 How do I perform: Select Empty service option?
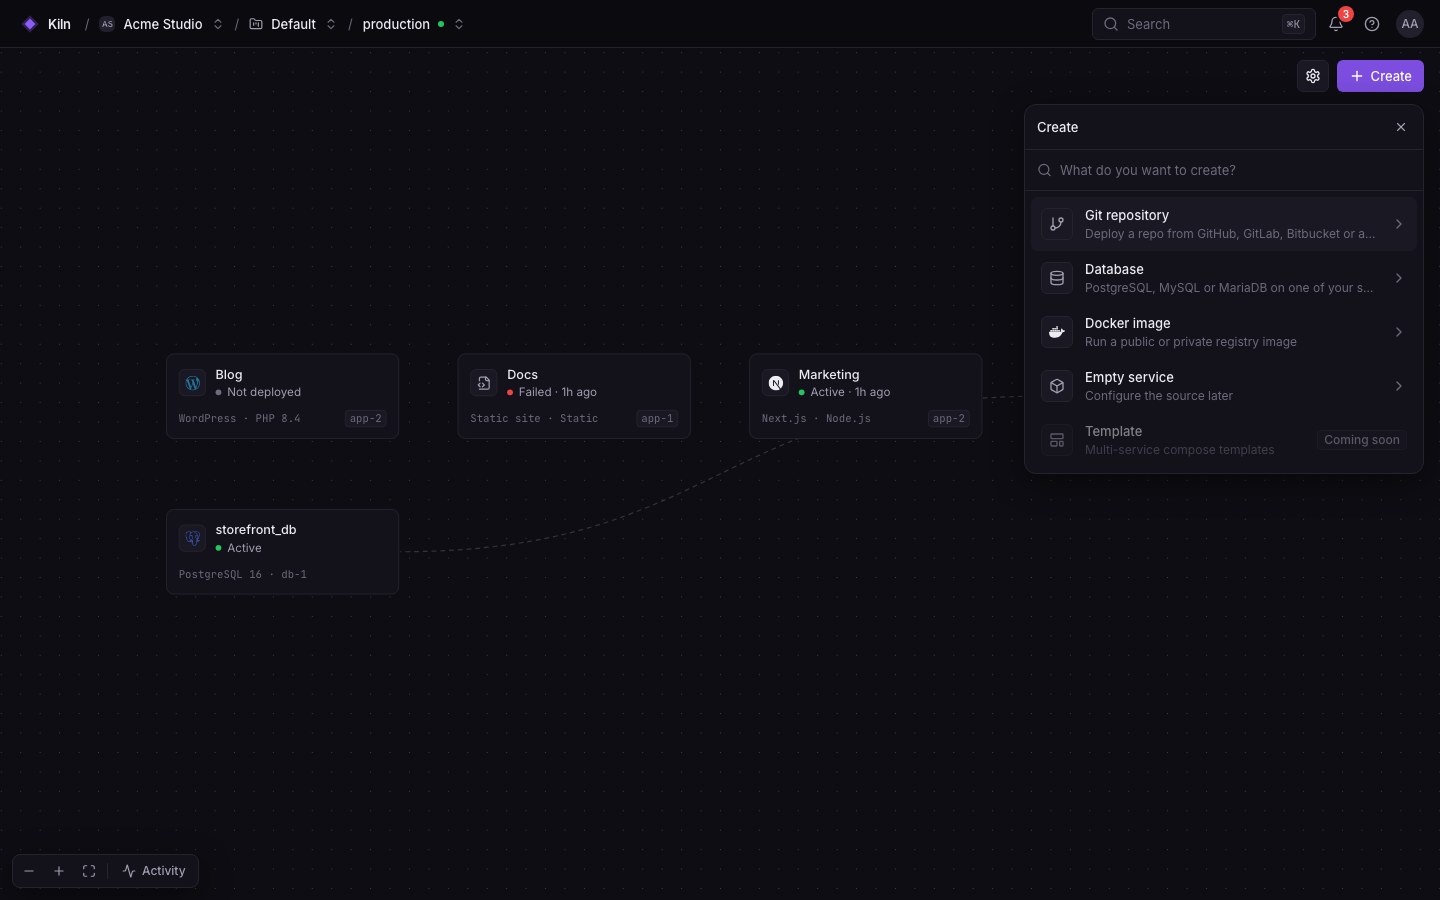coord(1224,386)
